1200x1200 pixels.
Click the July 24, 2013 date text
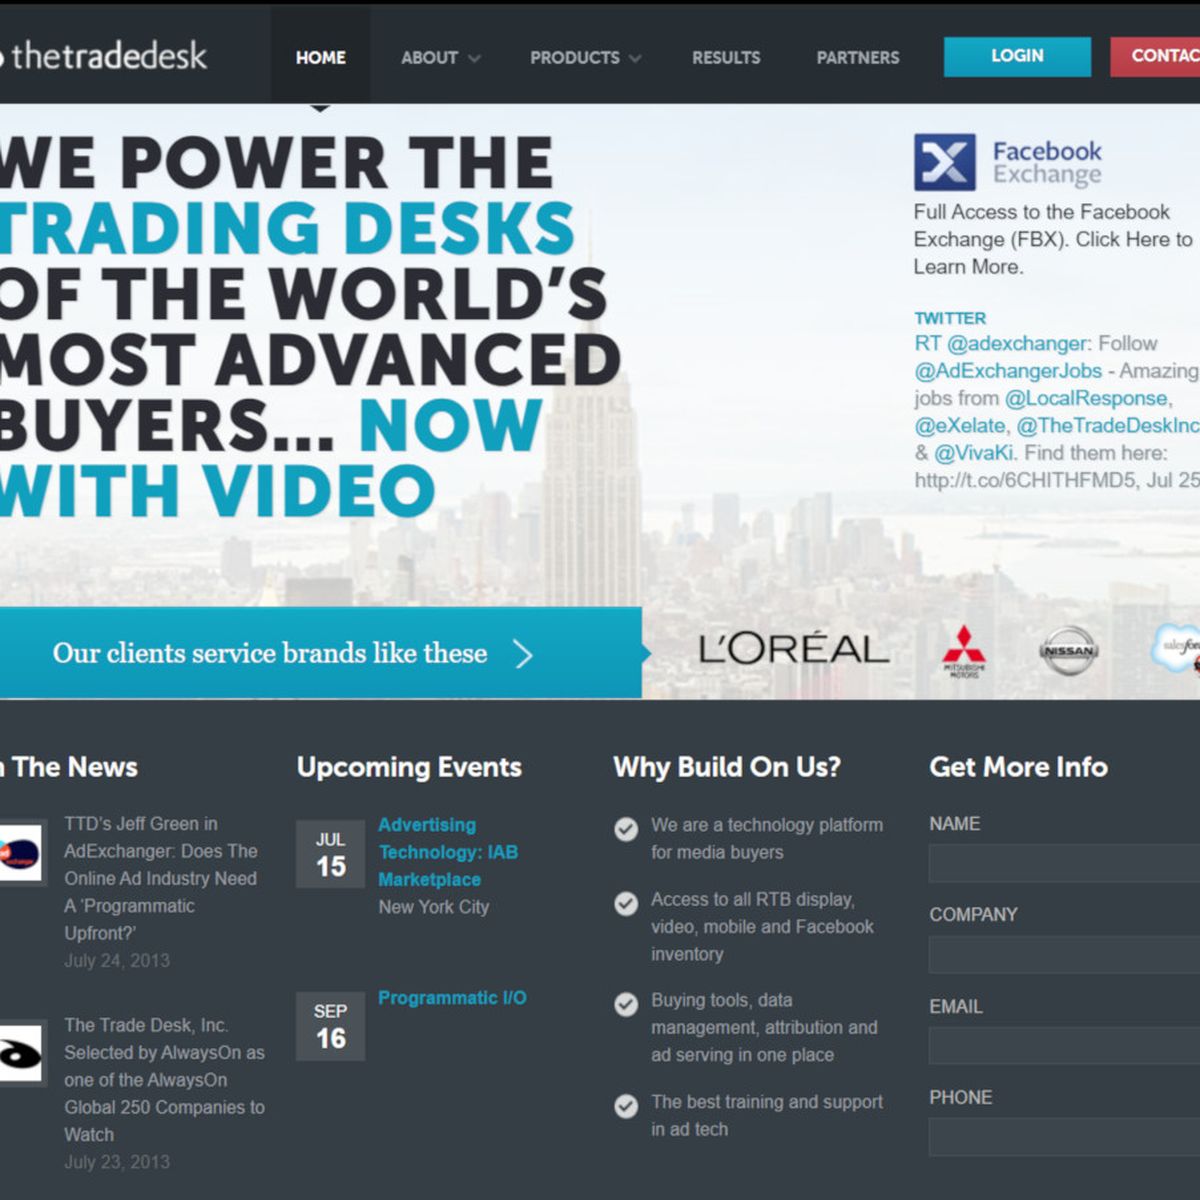117,960
